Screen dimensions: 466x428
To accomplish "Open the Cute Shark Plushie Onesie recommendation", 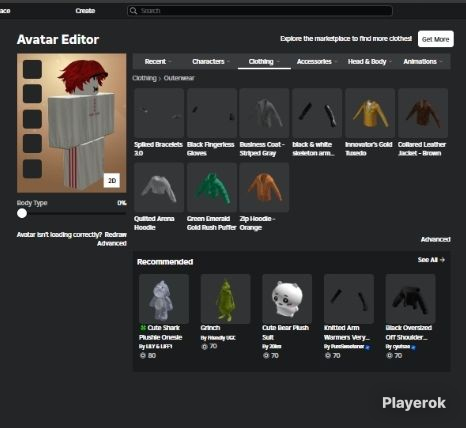I will tap(164, 299).
